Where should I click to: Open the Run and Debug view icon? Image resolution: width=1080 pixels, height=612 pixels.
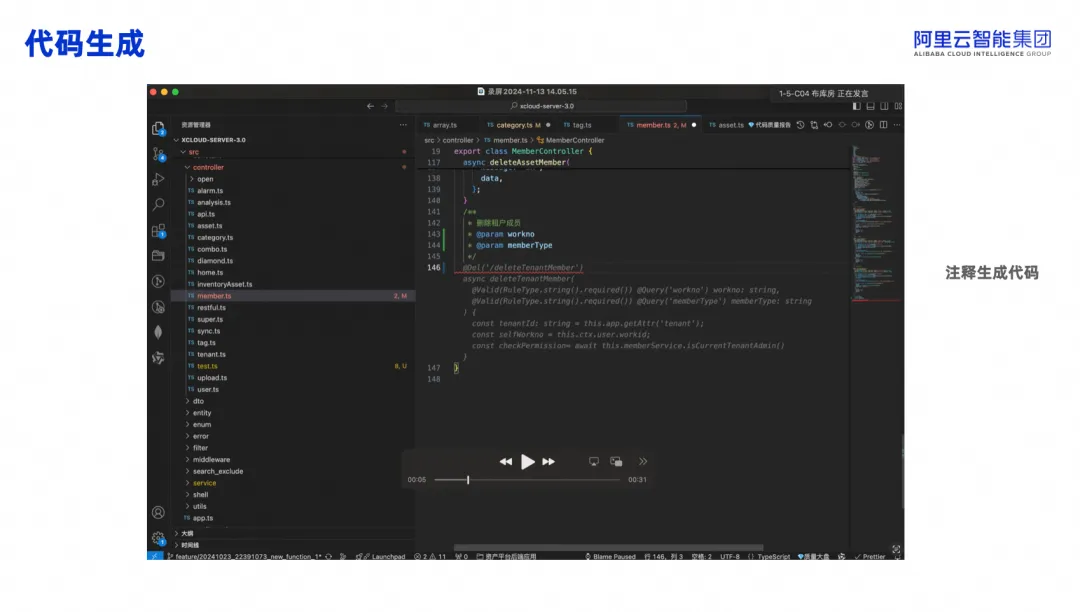(x=158, y=180)
